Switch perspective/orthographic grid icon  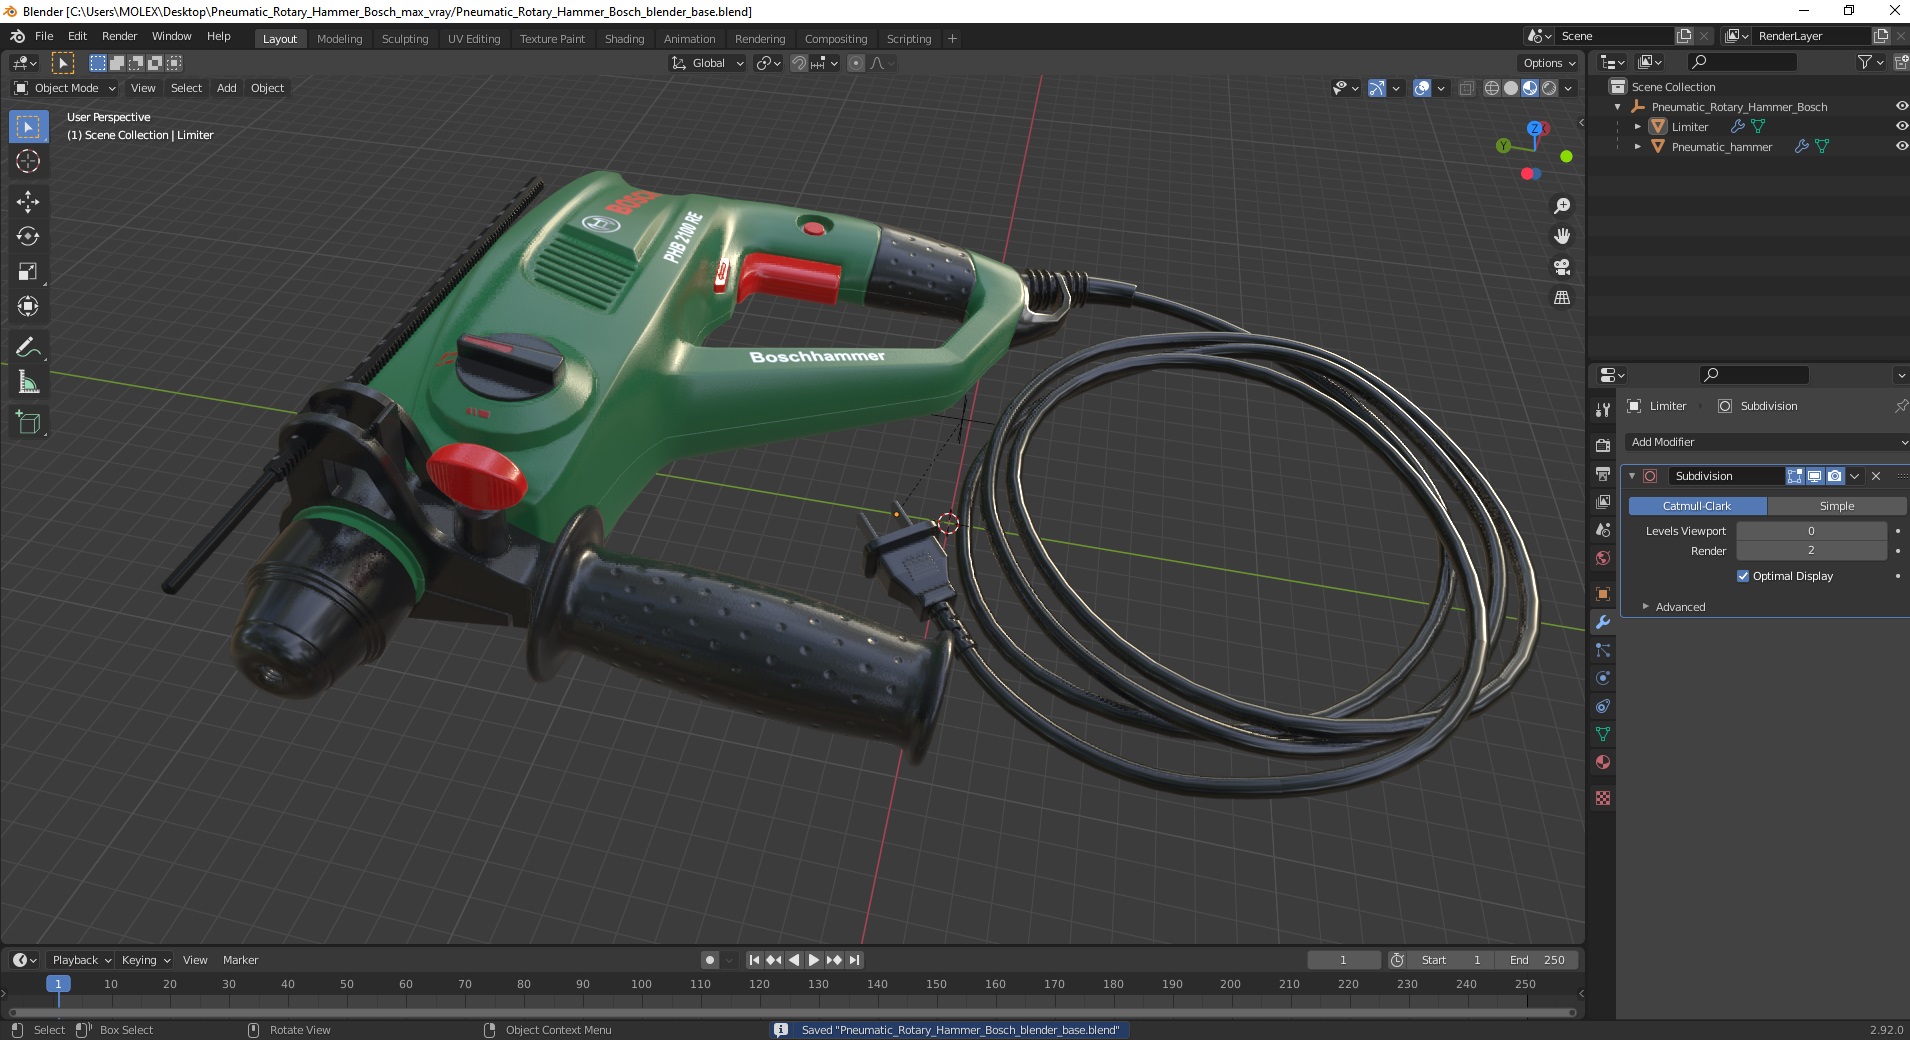[1562, 298]
